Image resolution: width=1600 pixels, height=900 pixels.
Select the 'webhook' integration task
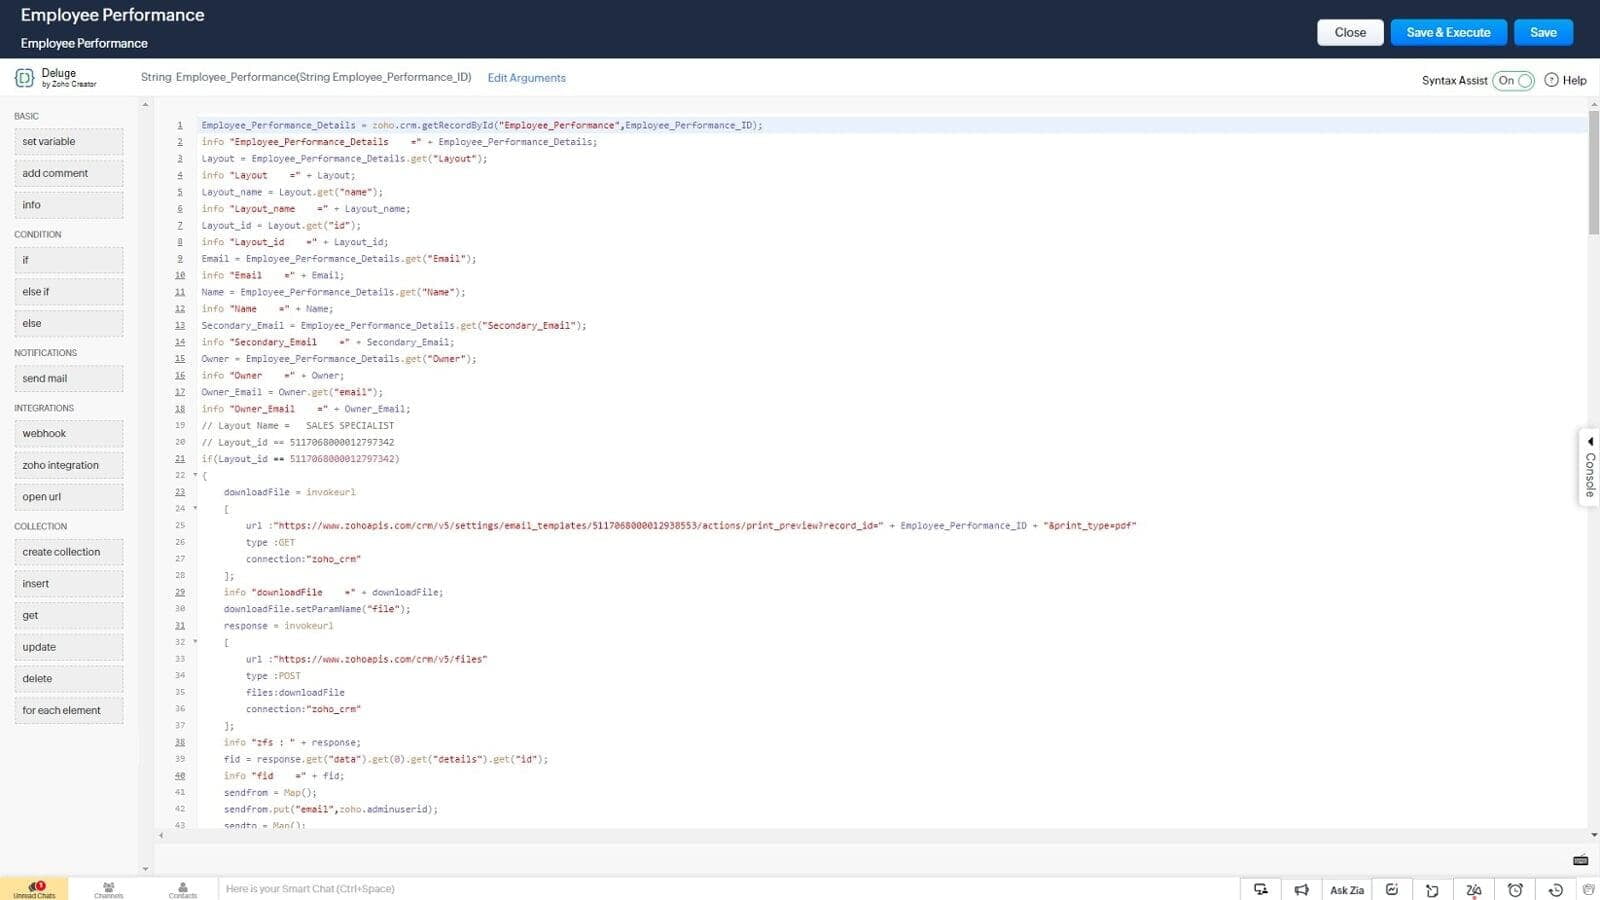[69, 433]
